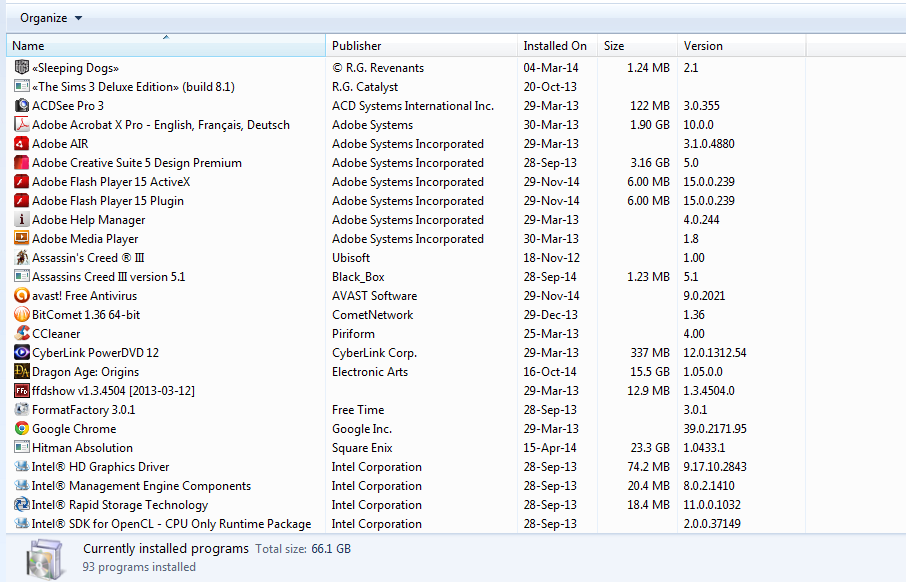Click the Adobe Acrobat X Pro icon
Image resolution: width=906 pixels, height=582 pixels.
pos(22,125)
